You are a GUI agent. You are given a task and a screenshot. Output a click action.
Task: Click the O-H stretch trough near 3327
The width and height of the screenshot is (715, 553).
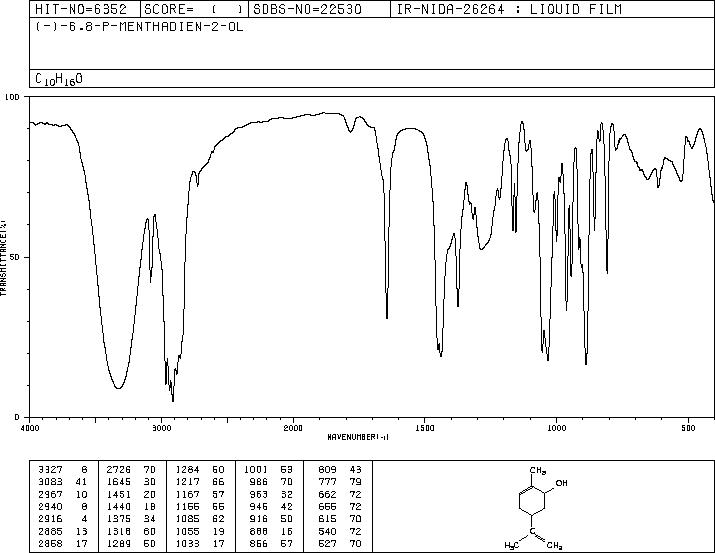118,388
